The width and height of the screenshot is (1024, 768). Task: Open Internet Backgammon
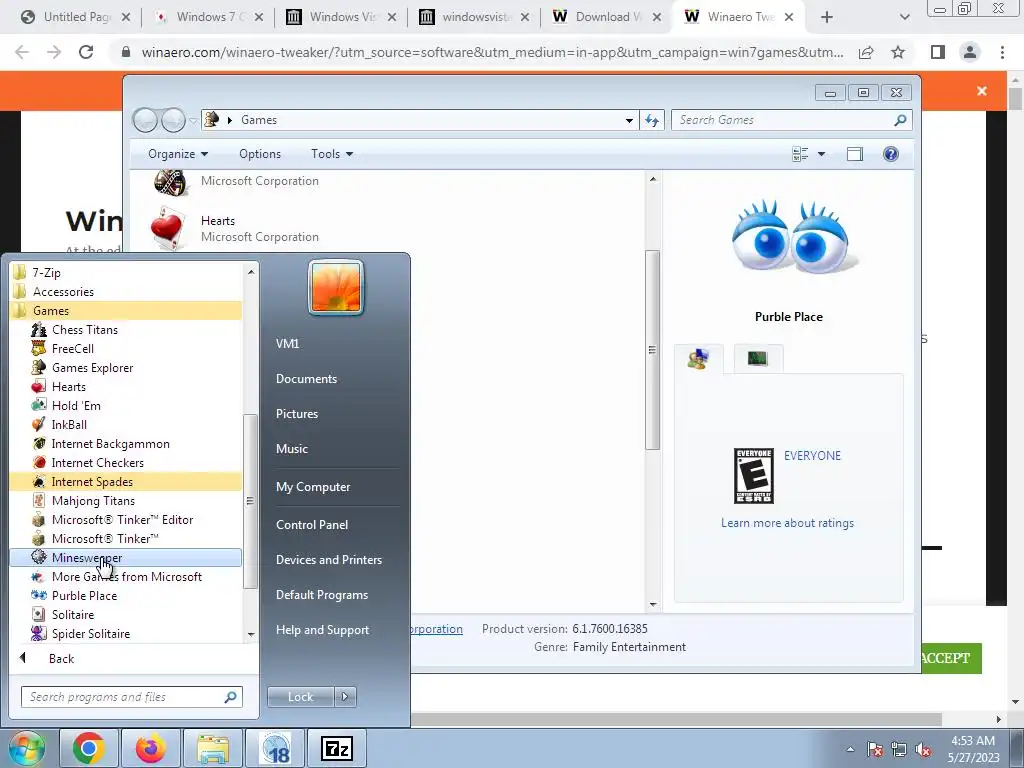110,443
